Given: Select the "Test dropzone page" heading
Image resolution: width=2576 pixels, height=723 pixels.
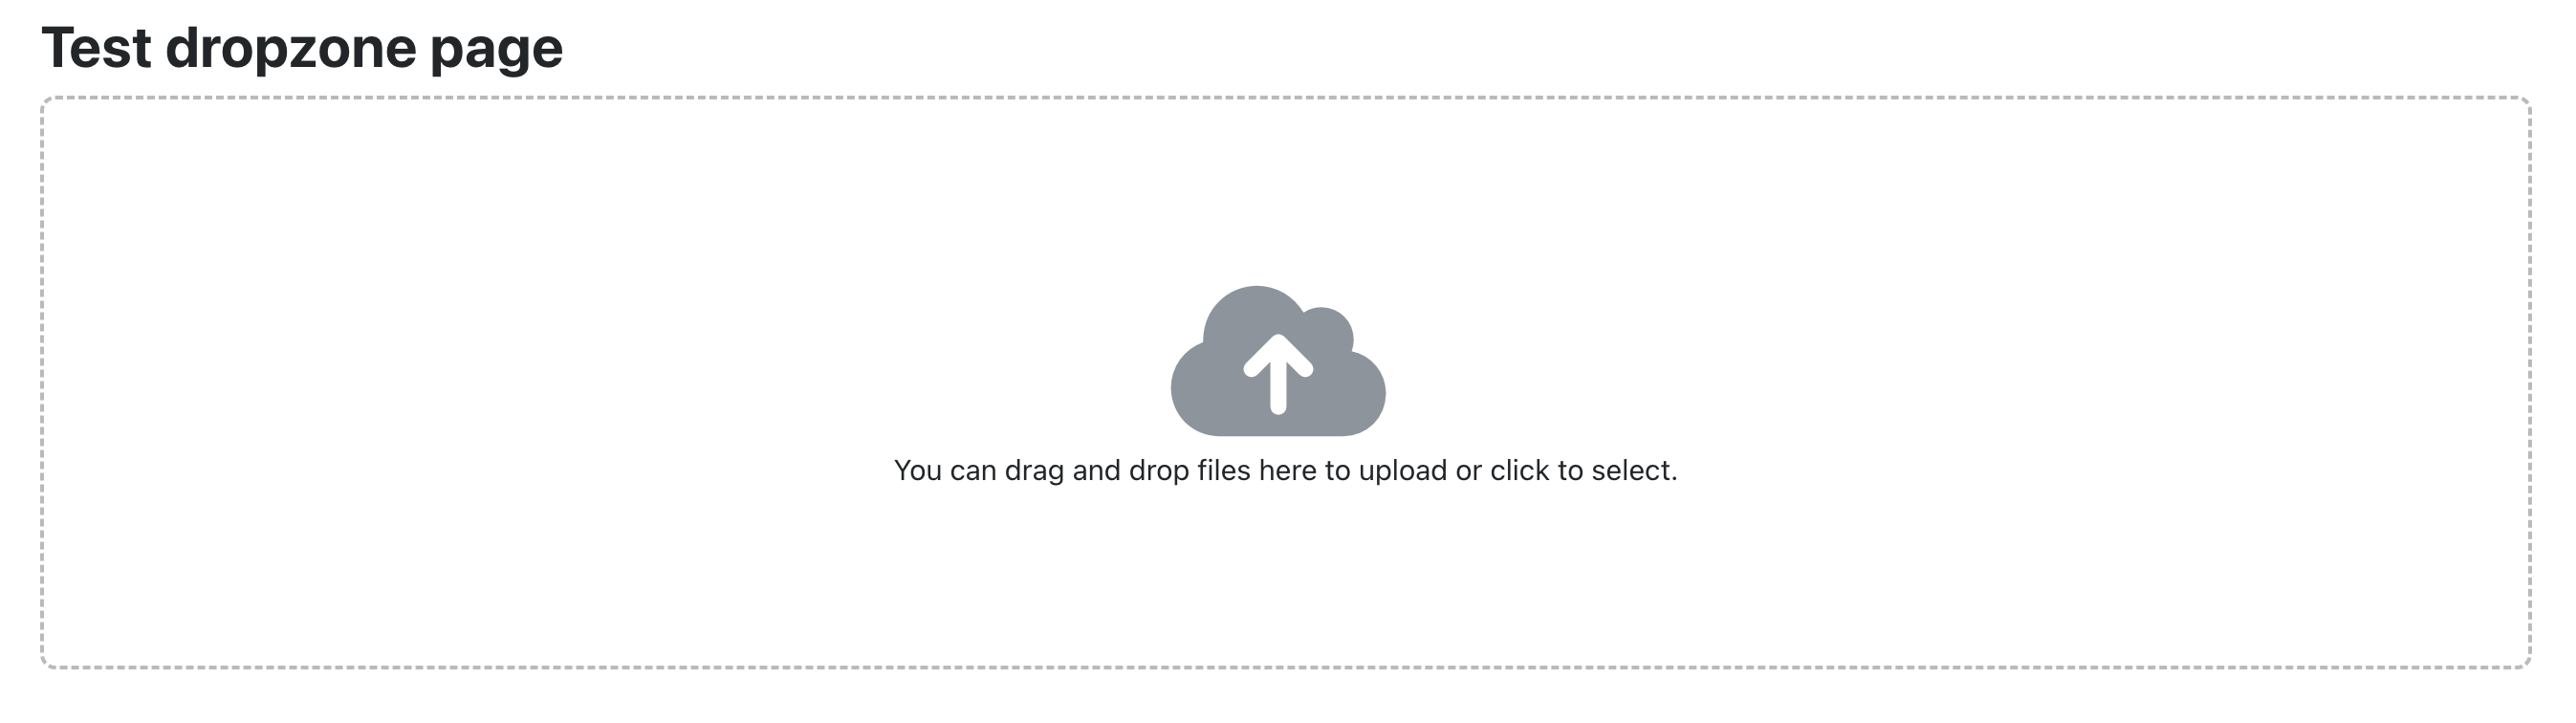Looking at the screenshot, I should tap(302, 49).
